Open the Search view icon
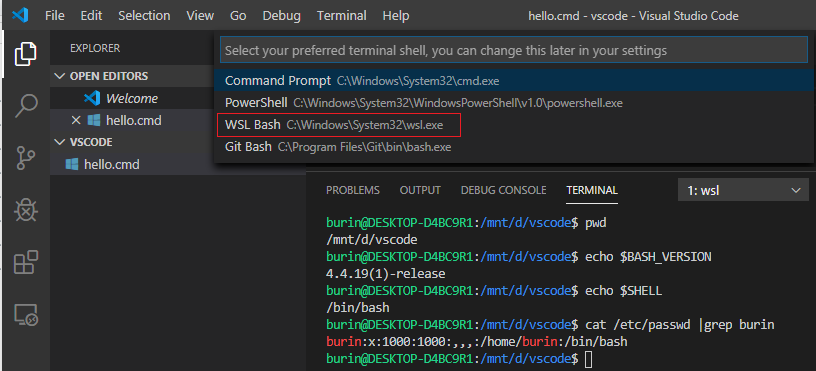816x371 pixels. (x=26, y=106)
